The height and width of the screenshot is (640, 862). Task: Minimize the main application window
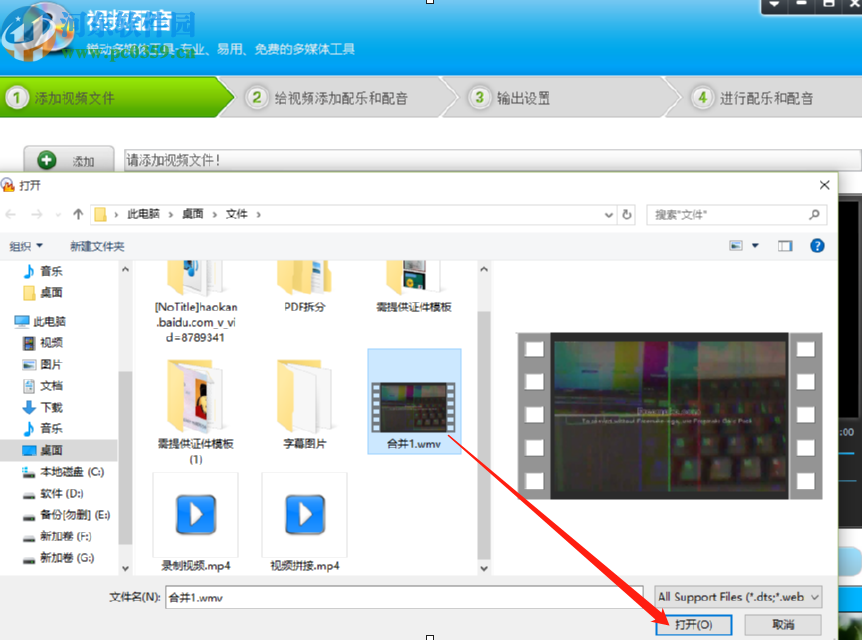click(x=802, y=5)
